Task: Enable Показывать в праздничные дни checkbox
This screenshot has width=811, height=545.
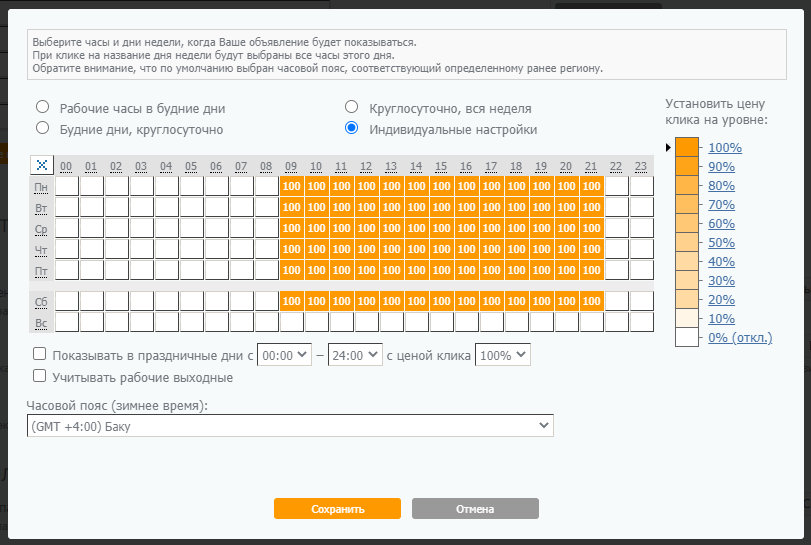Action: point(40,354)
